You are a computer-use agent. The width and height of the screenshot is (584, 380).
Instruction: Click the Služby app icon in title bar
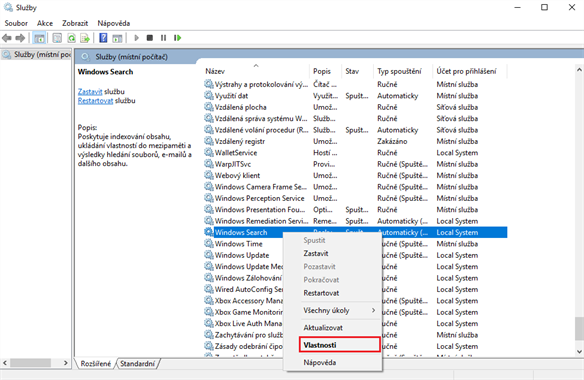tap(8, 7)
